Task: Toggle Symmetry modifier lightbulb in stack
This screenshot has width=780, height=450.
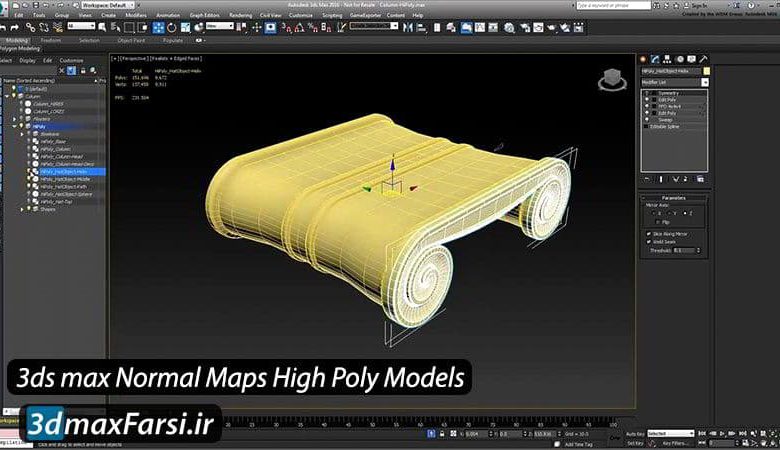Action: tap(647, 93)
